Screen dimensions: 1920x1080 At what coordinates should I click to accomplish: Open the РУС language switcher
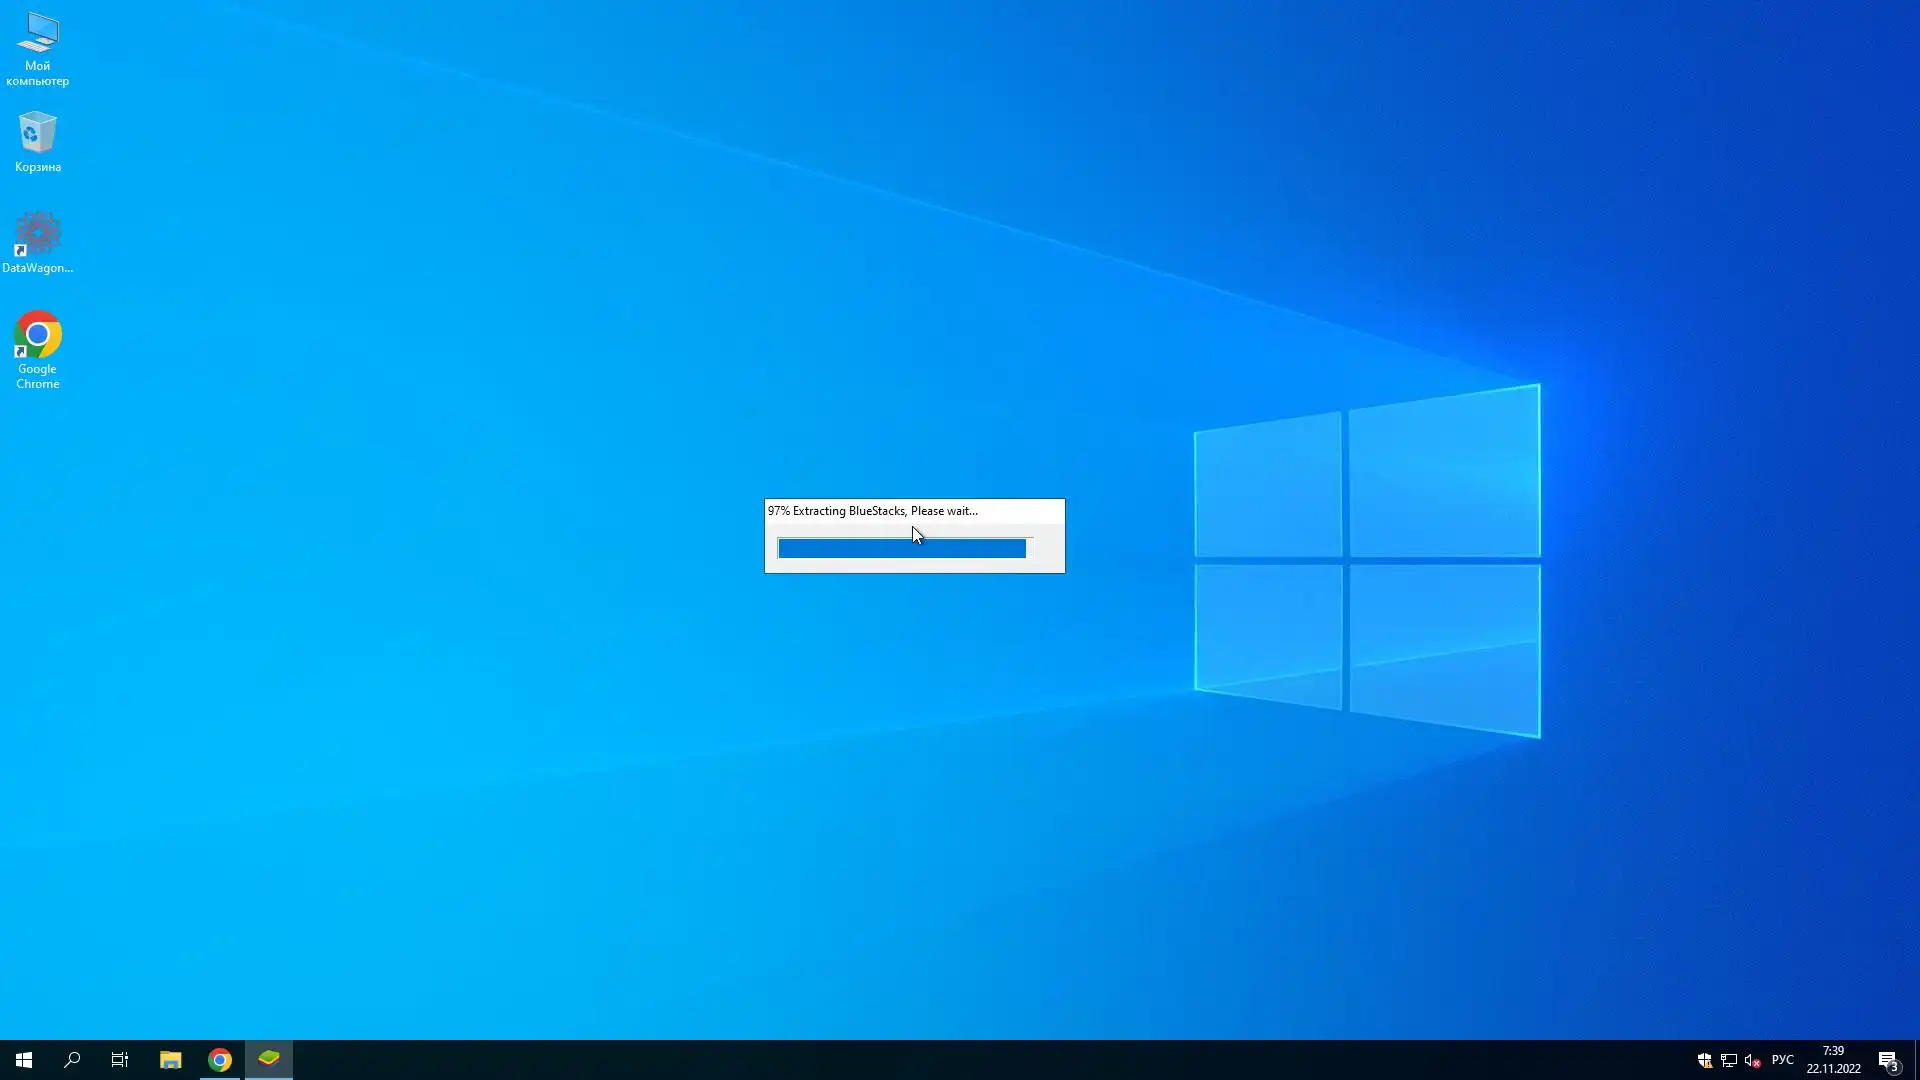[1782, 1060]
